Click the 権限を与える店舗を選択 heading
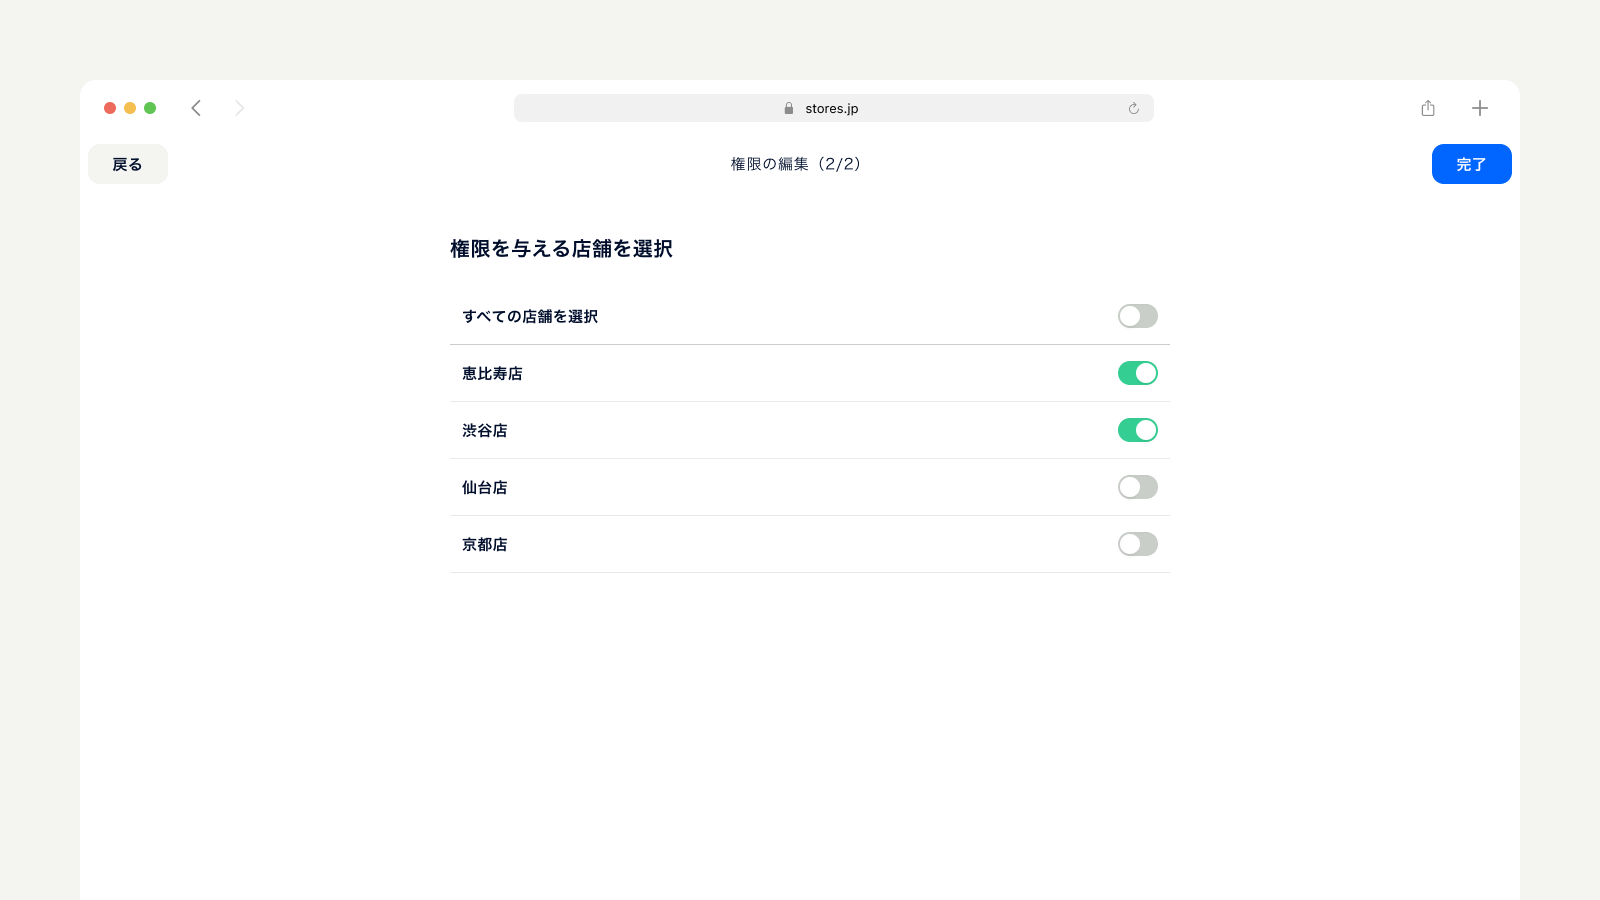The image size is (1600, 900). tap(561, 248)
